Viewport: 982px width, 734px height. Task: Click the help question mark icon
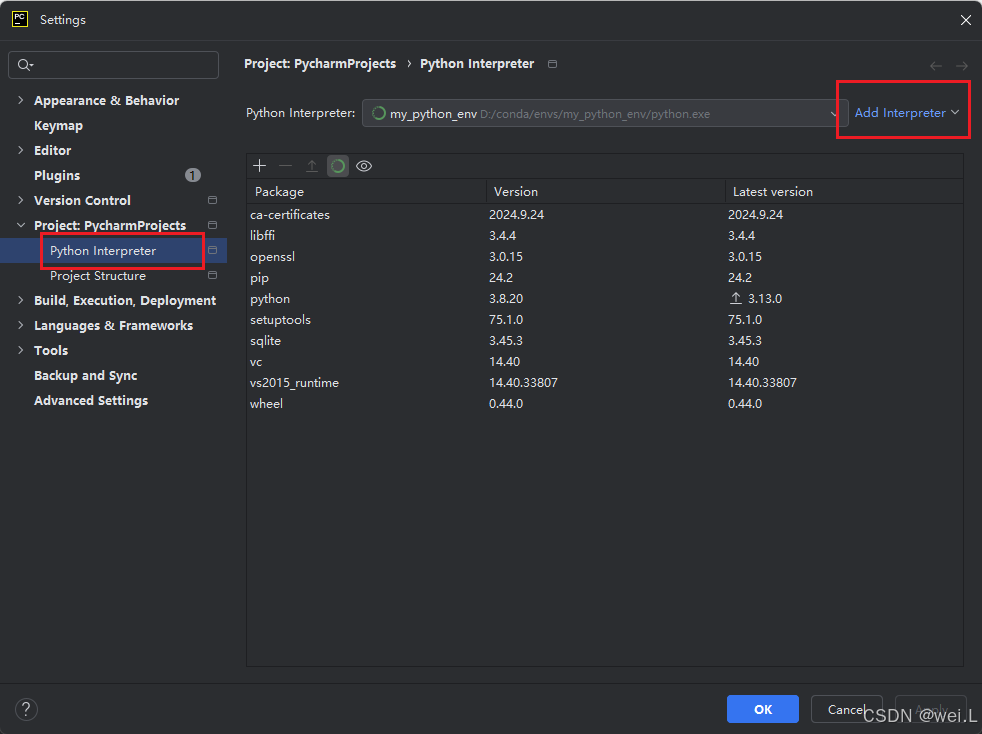(26, 710)
